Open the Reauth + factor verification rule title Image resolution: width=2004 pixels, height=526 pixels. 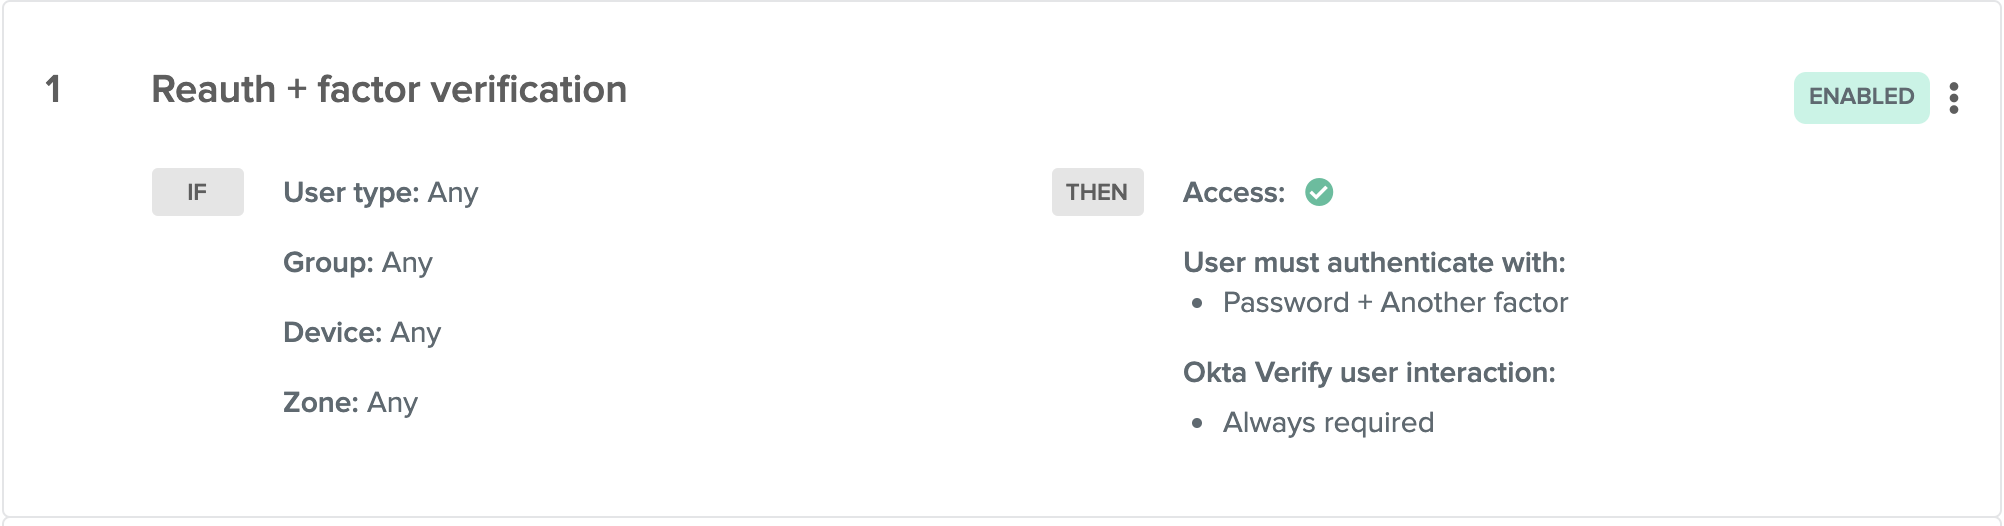388,90
